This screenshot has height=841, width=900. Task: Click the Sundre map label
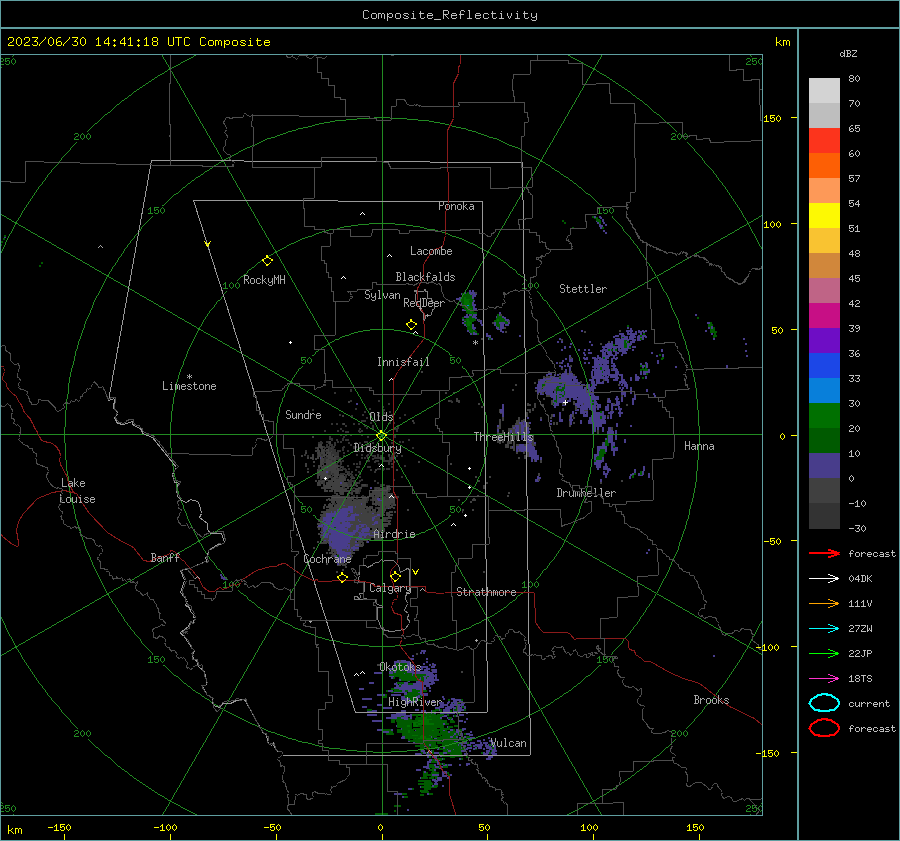[303, 414]
